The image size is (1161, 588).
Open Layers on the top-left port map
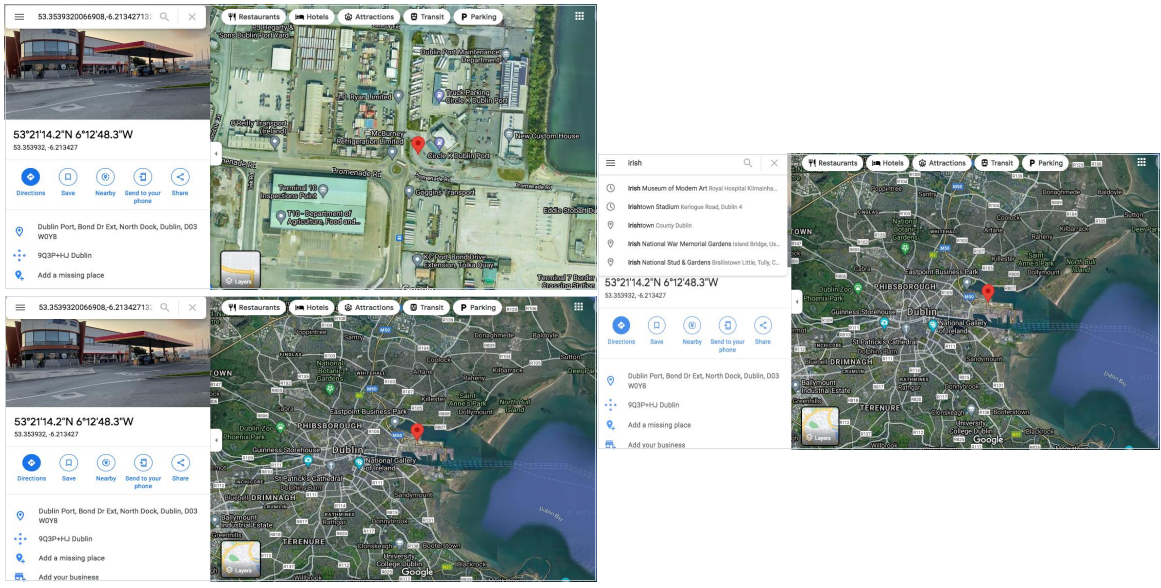pyautogui.click(x=241, y=270)
